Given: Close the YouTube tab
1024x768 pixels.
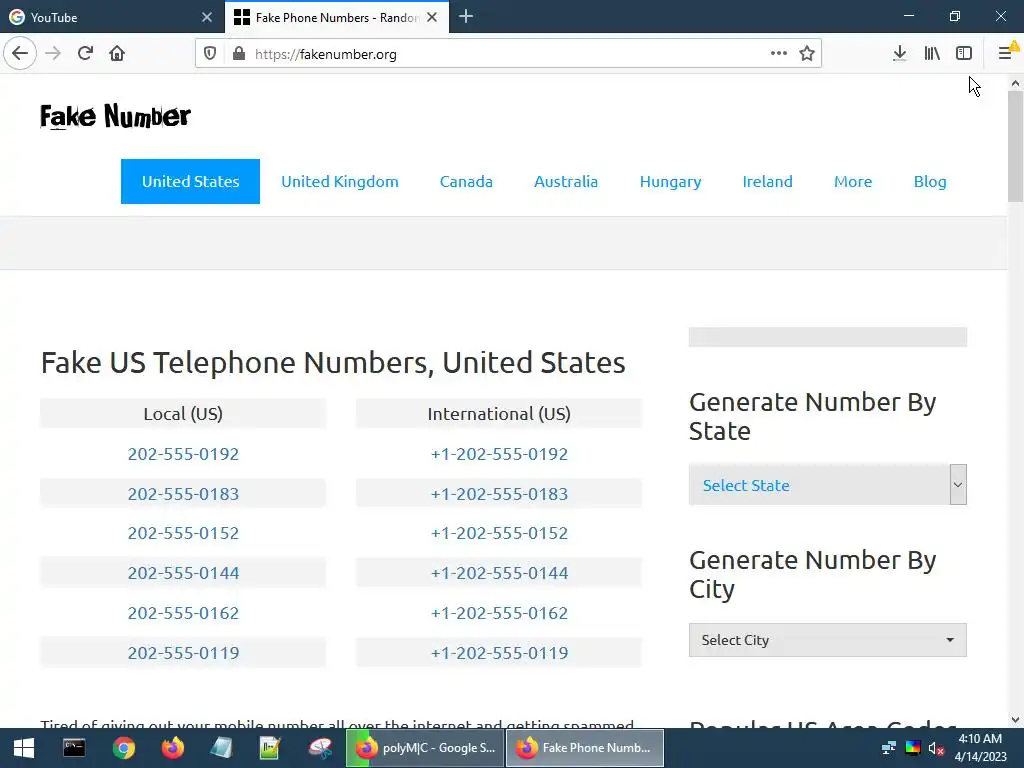Looking at the screenshot, I should tap(207, 17).
